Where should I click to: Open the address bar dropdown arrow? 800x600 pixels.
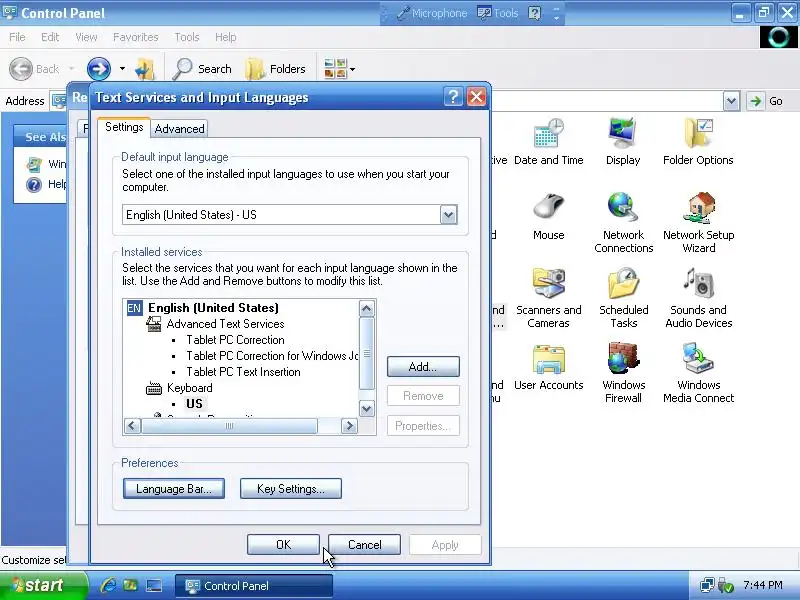pyautogui.click(x=731, y=101)
